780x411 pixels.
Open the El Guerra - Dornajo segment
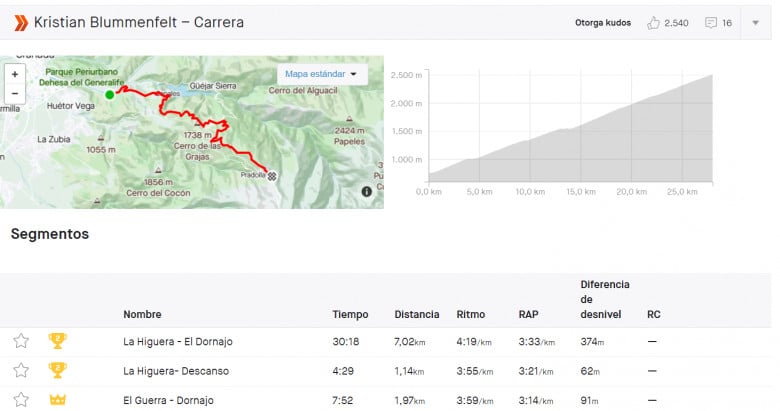click(x=168, y=401)
